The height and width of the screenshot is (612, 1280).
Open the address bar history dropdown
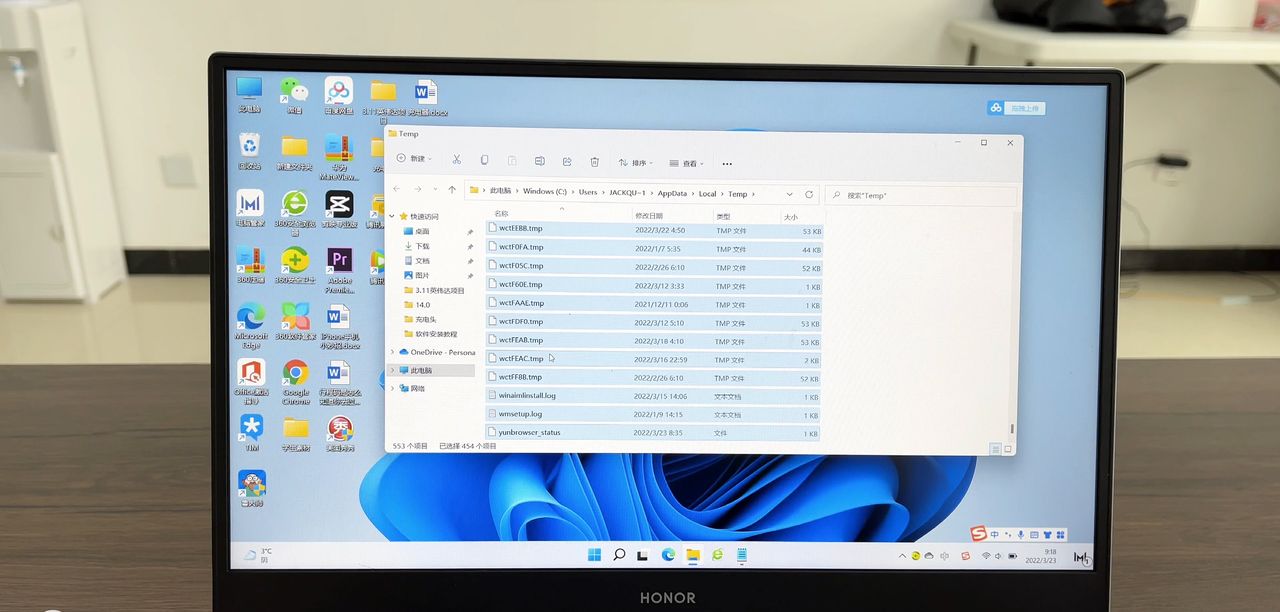790,194
